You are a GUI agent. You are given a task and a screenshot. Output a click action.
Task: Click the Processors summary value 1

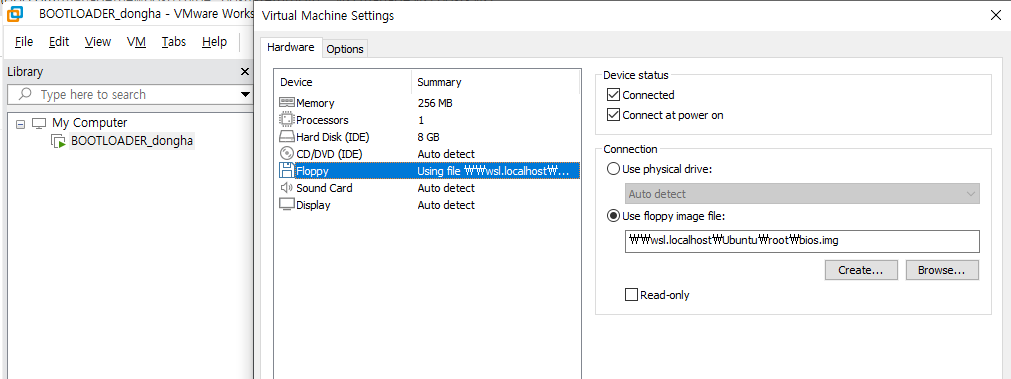coord(421,120)
